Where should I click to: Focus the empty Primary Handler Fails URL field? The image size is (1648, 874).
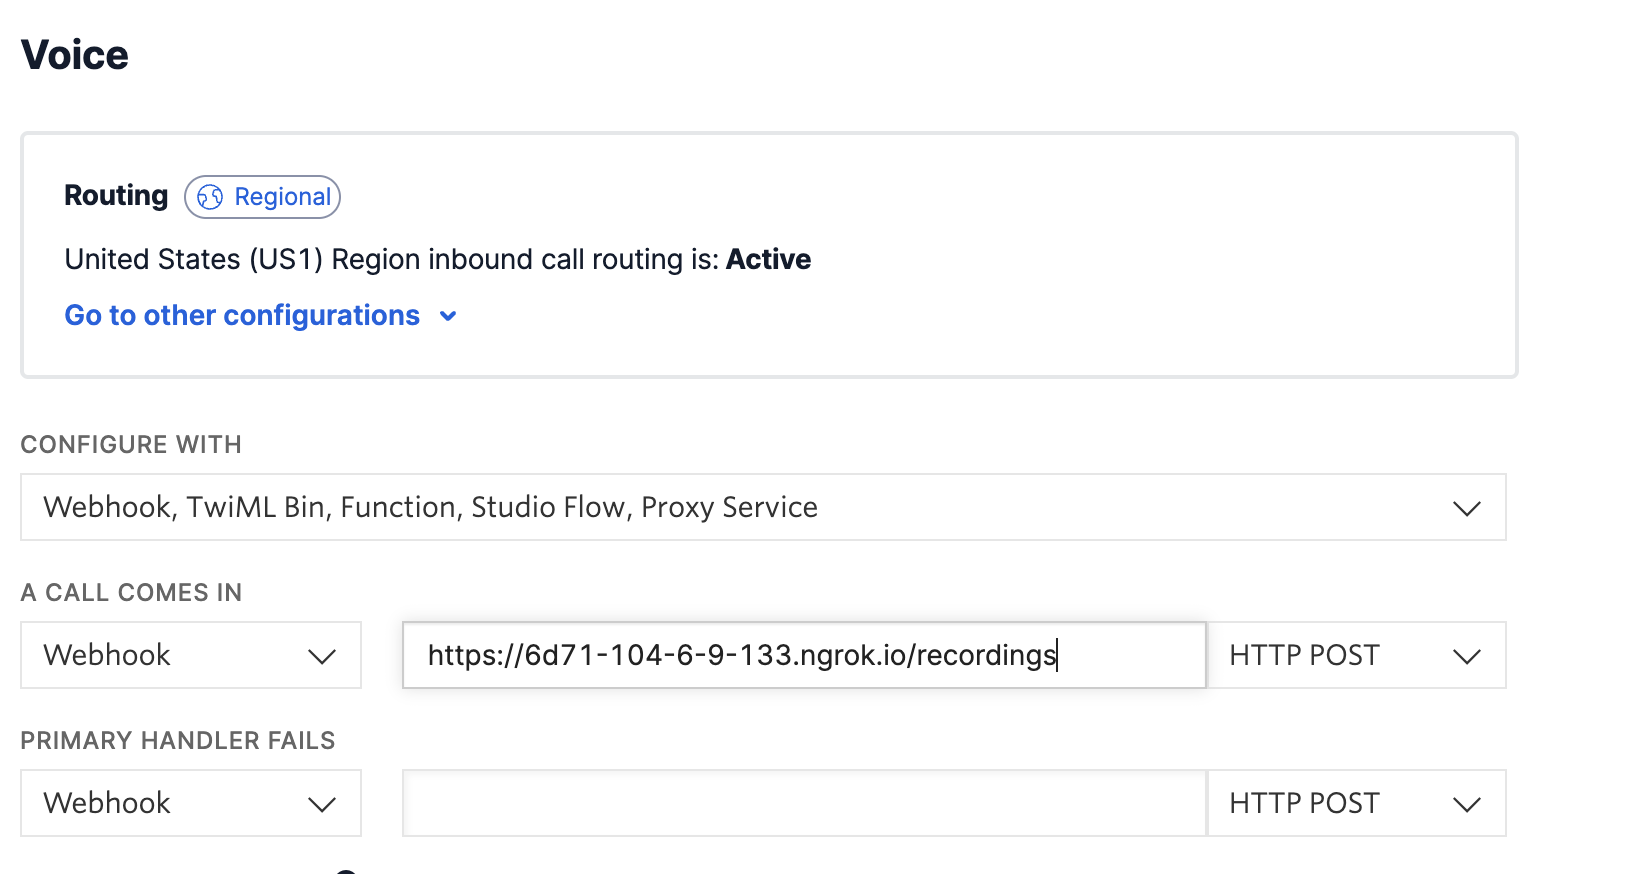coord(804,803)
